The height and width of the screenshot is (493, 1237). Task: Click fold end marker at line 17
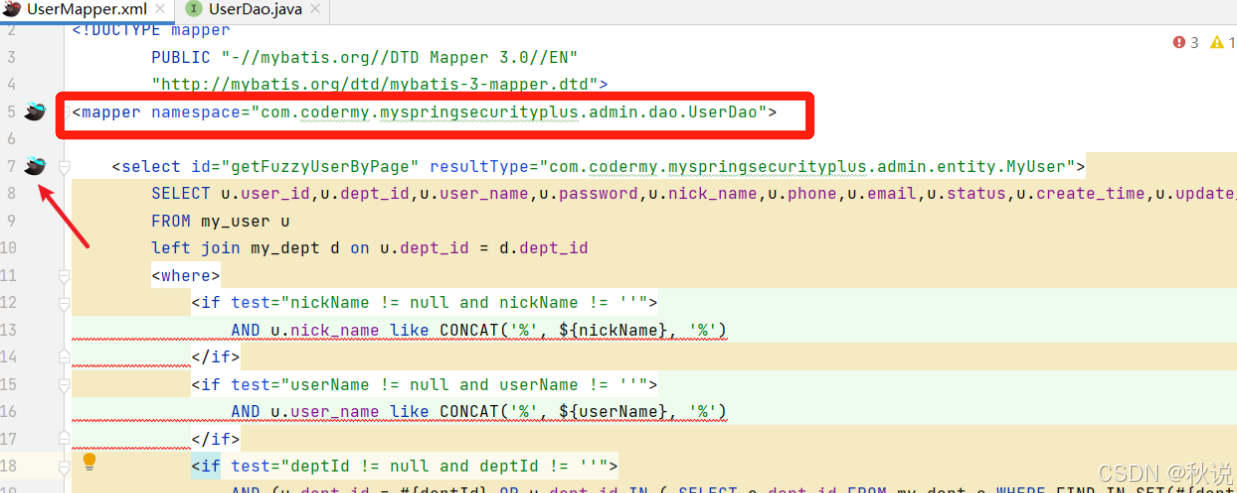(x=64, y=438)
